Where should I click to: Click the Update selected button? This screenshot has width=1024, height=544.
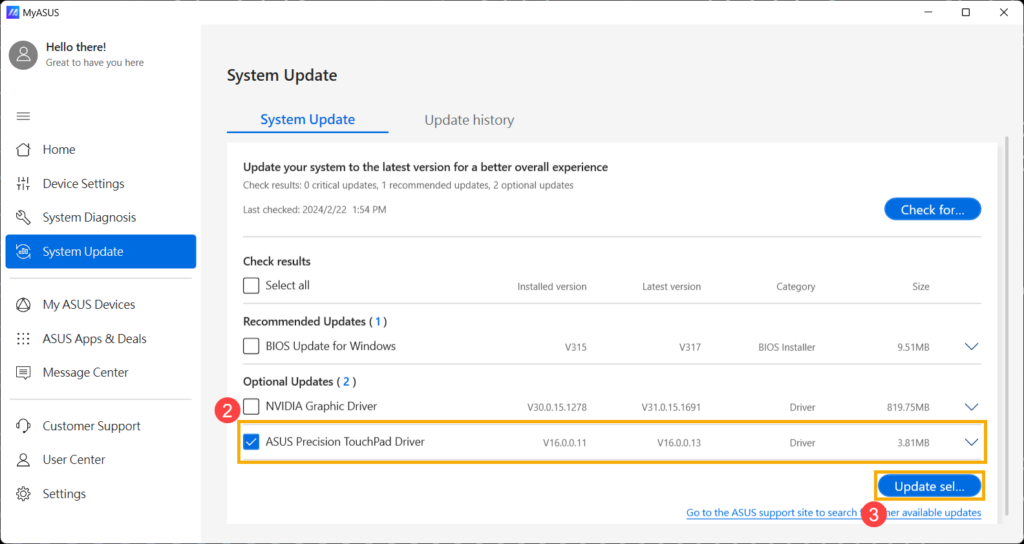tap(929, 487)
